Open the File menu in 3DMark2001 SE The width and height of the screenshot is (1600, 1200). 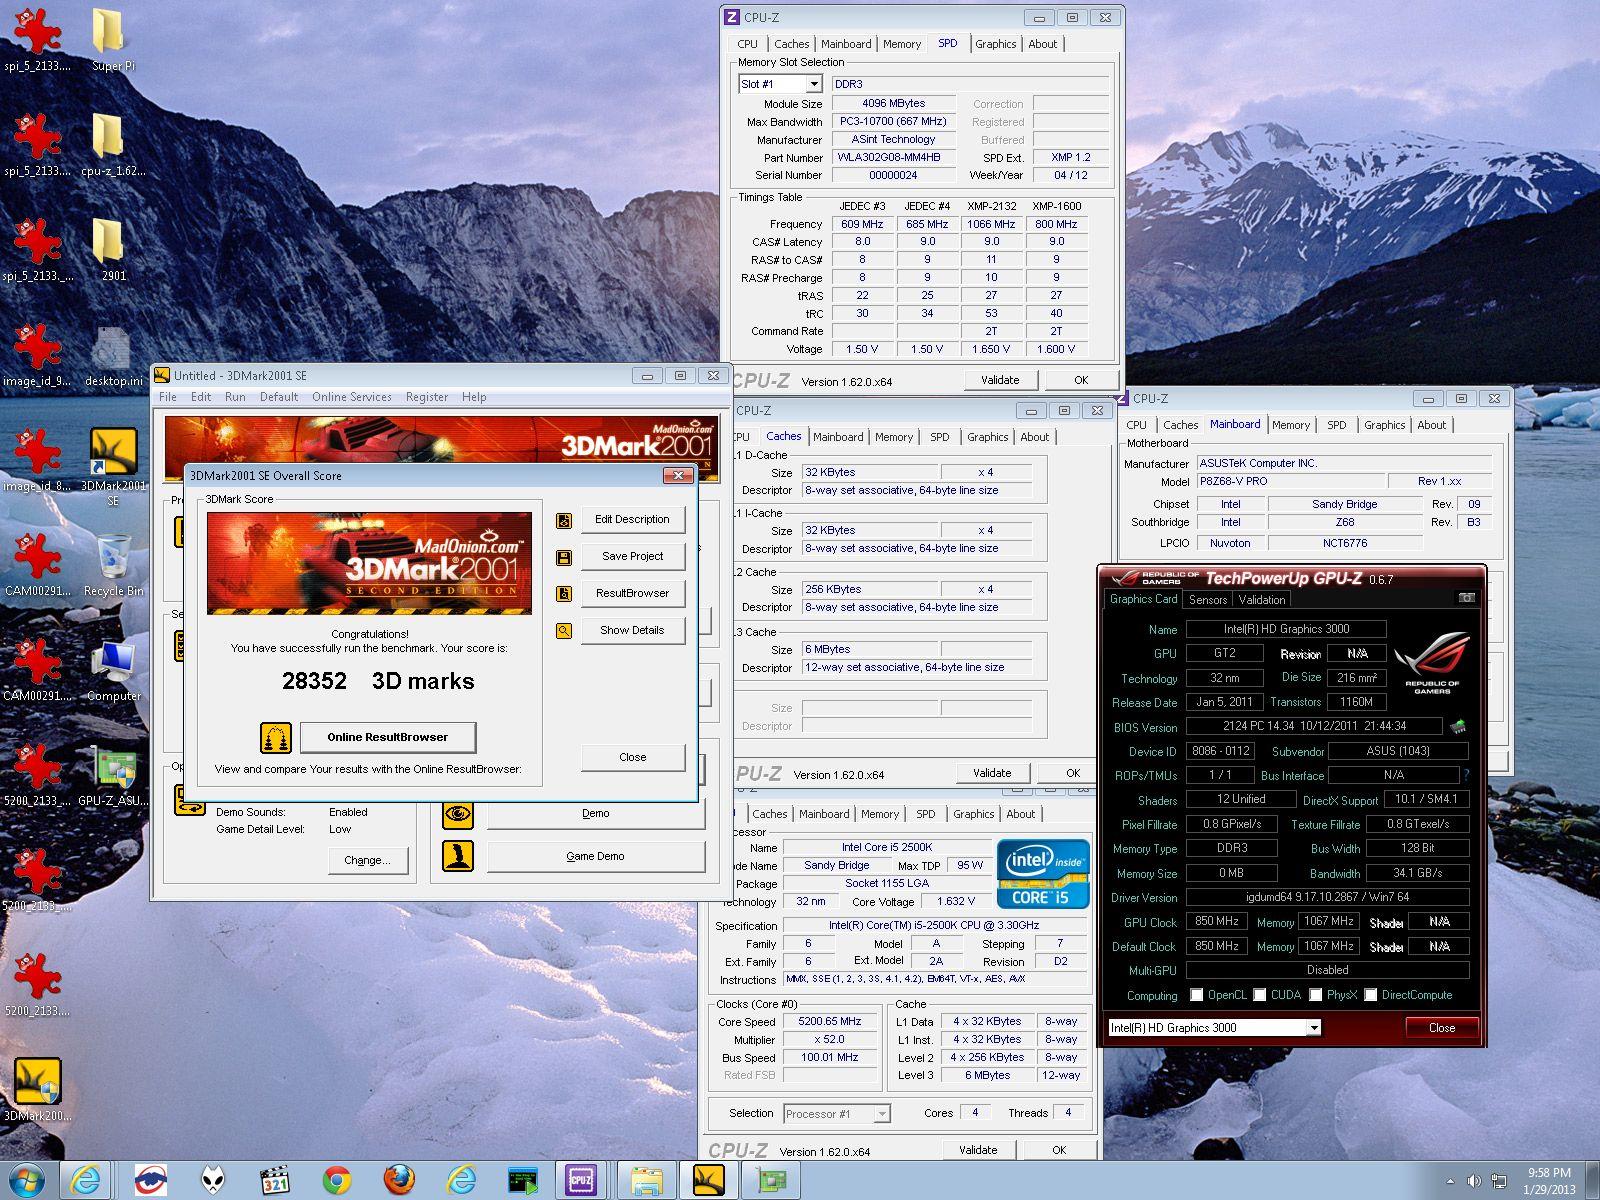[x=168, y=397]
